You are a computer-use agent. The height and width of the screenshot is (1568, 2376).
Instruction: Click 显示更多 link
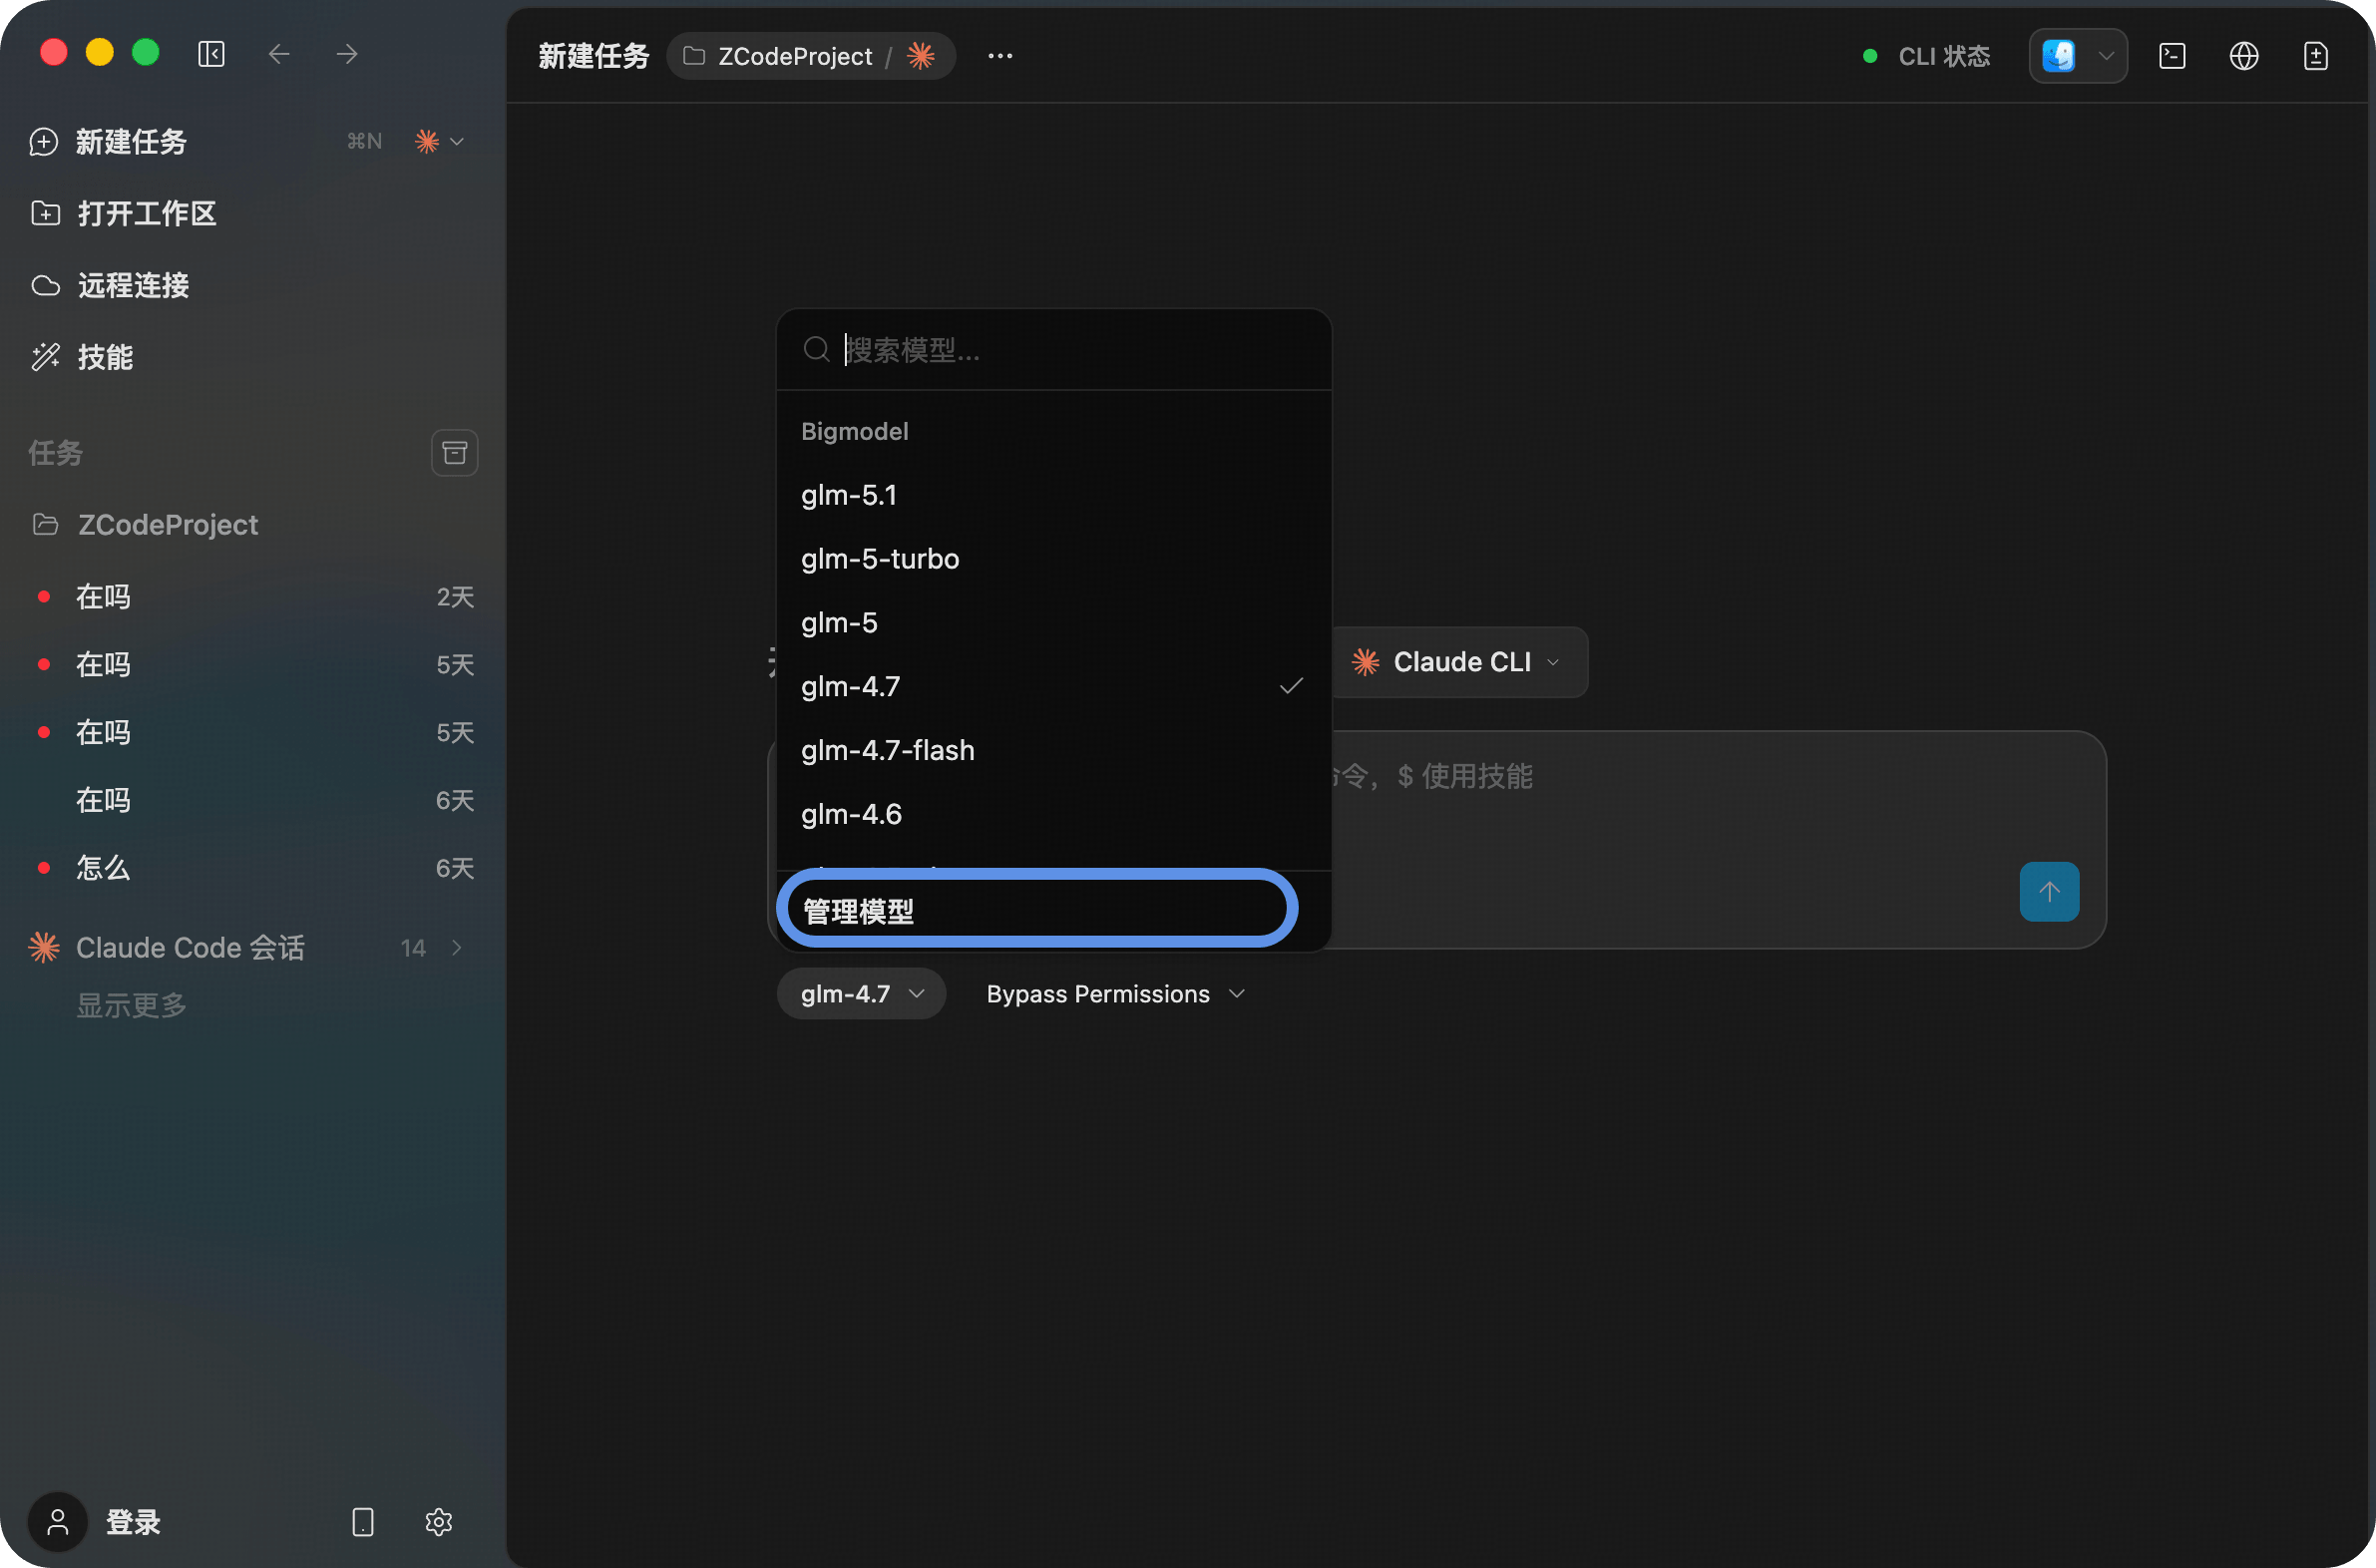point(131,1005)
